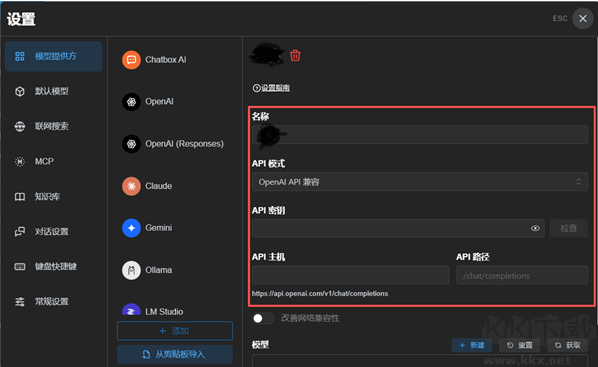
Task: Click the 重置 models button
Action: point(519,345)
